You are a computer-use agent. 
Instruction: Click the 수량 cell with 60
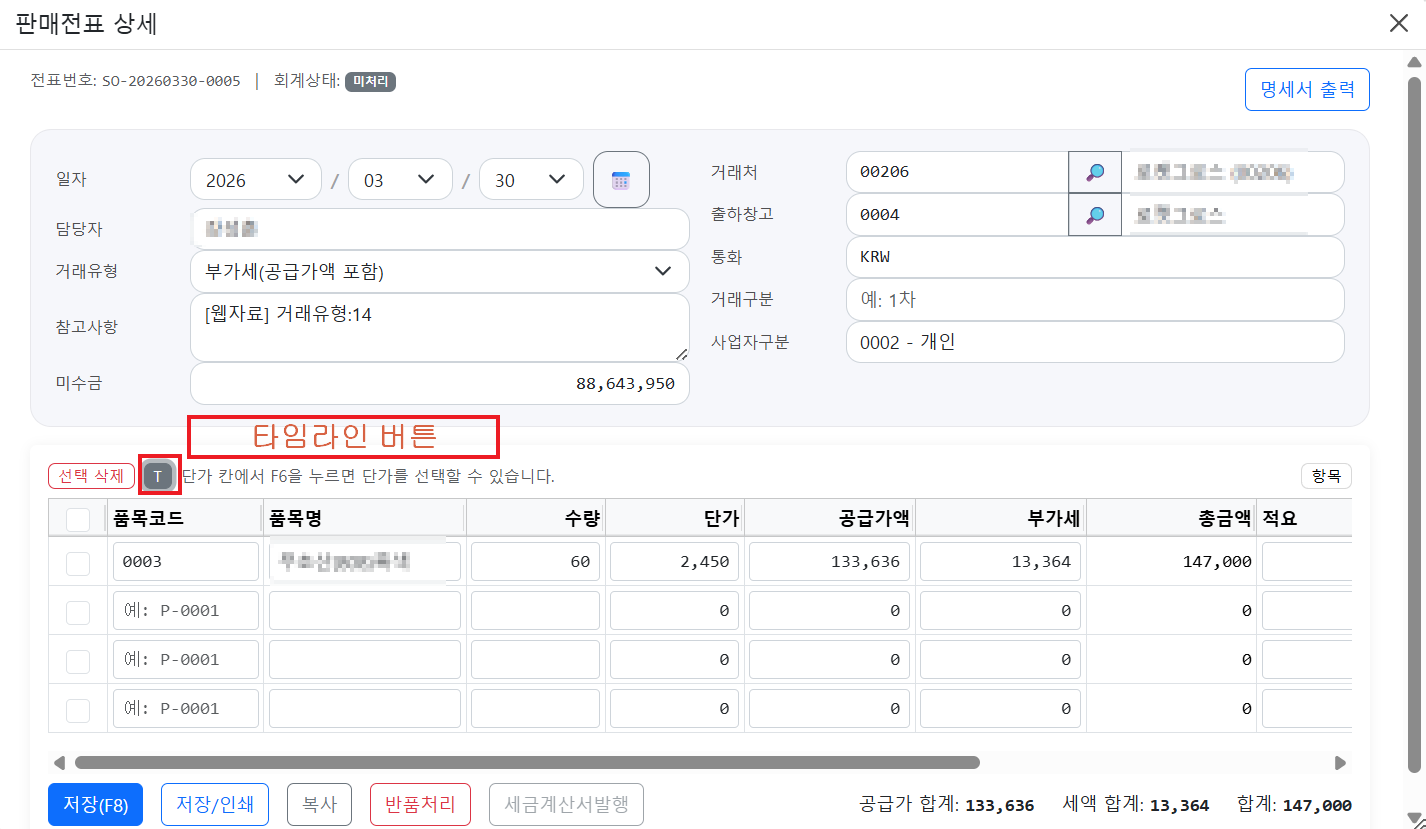(x=535, y=562)
